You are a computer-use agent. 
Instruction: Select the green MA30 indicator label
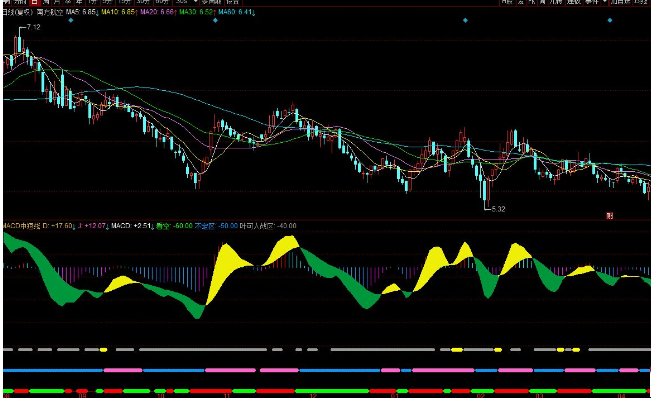pos(197,12)
